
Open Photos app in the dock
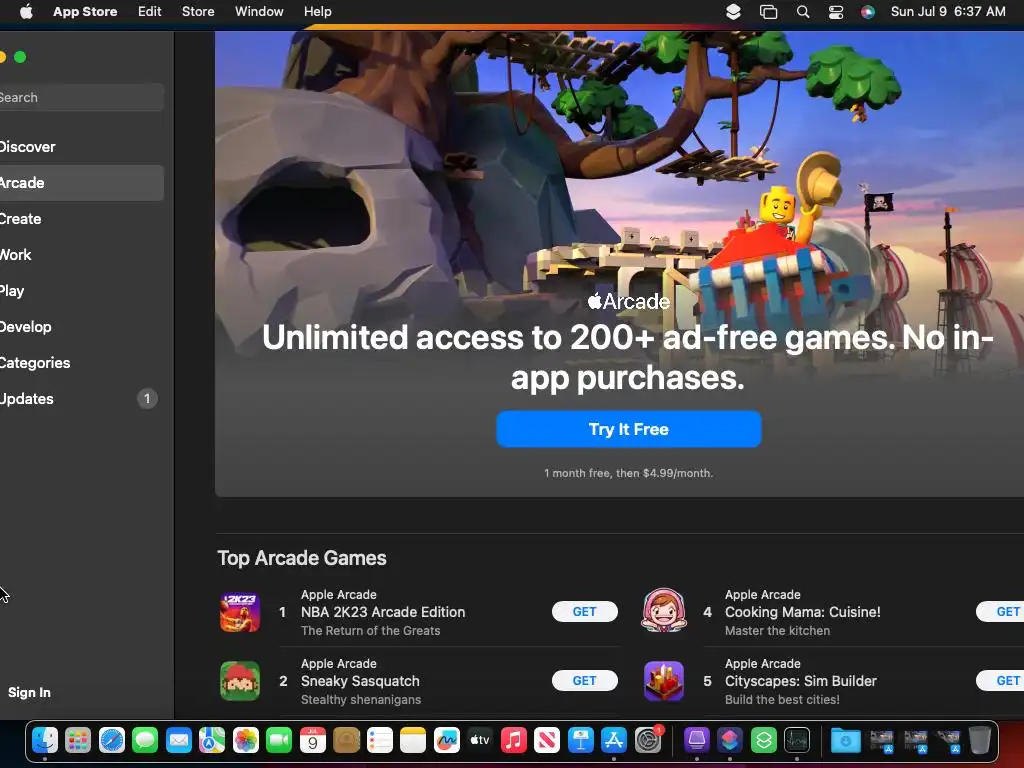[246, 740]
